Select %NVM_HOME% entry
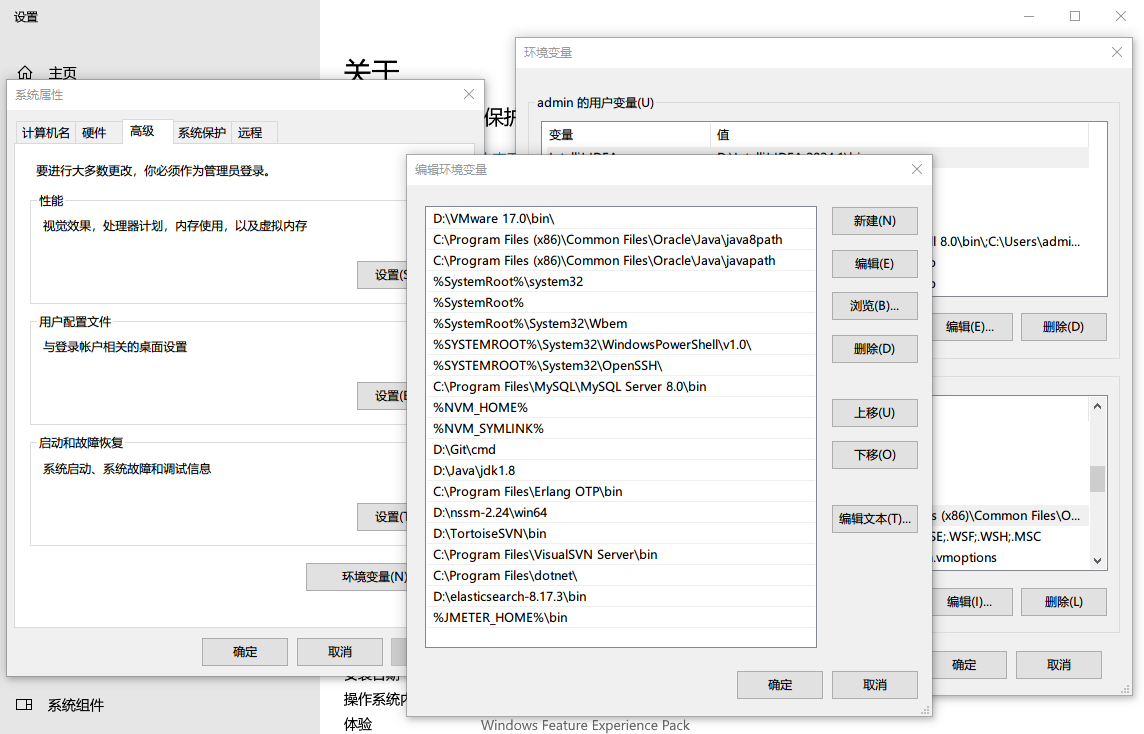This screenshot has height=734, width=1144. tap(621, 408)
